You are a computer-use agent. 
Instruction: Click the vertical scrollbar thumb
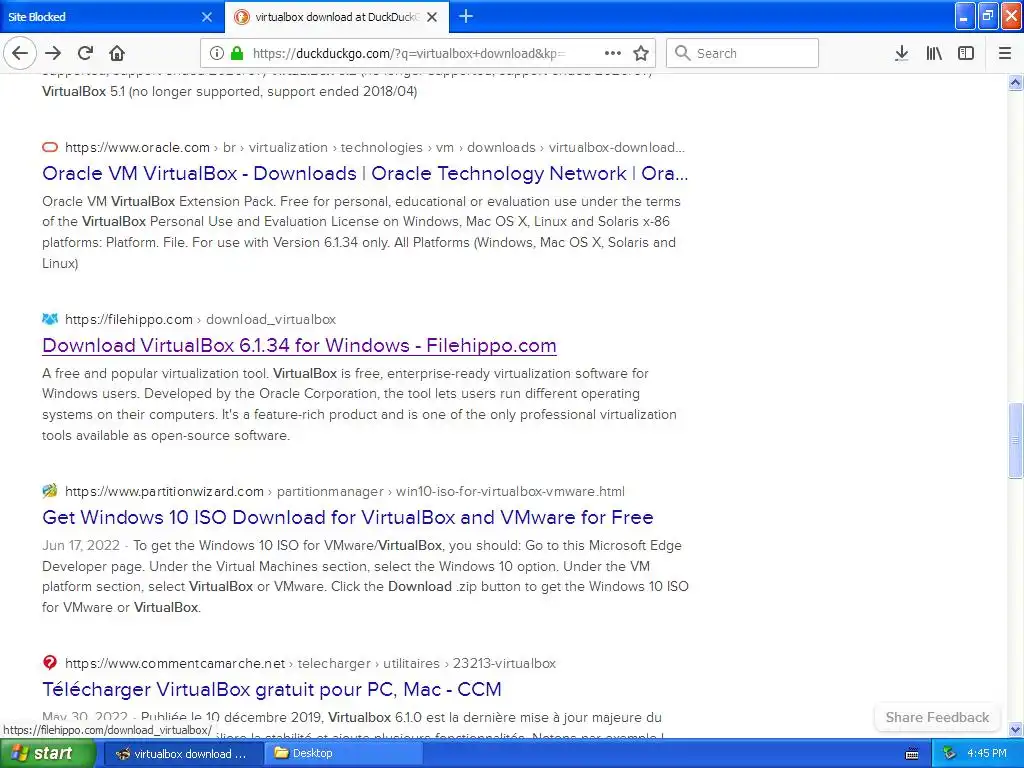tap(1015, 441)
